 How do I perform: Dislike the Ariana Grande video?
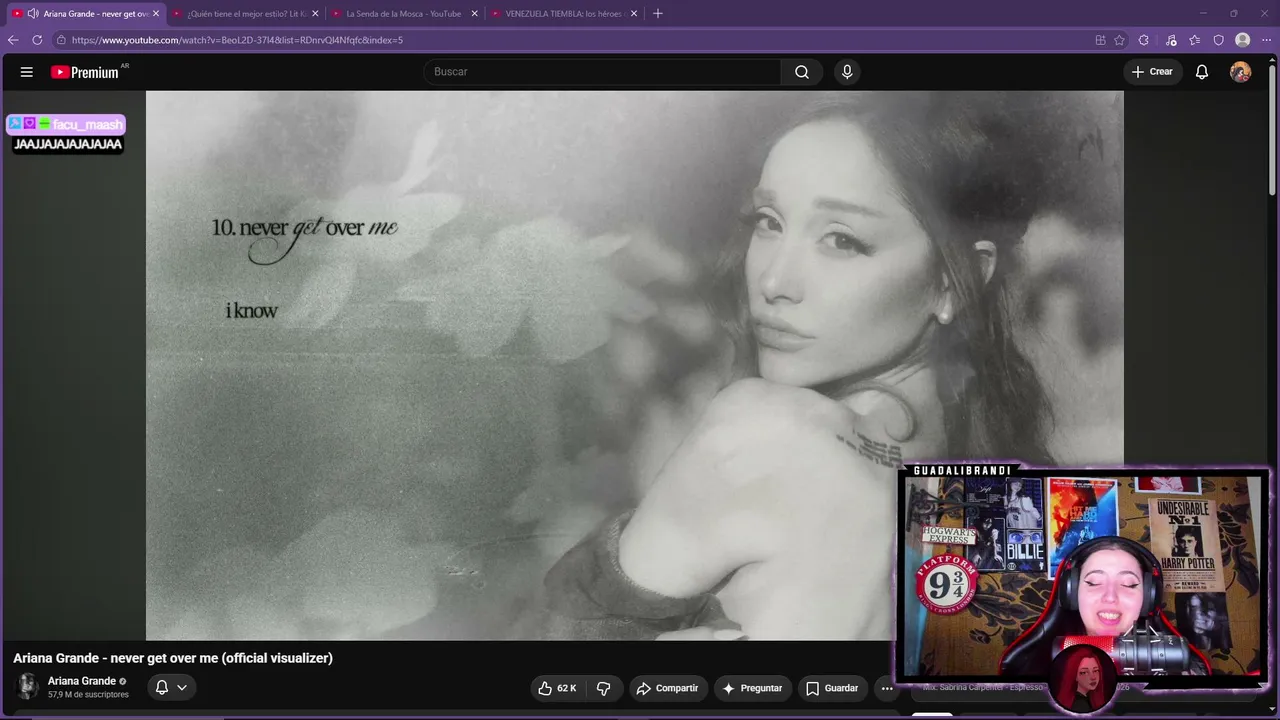tap(603, 688)
